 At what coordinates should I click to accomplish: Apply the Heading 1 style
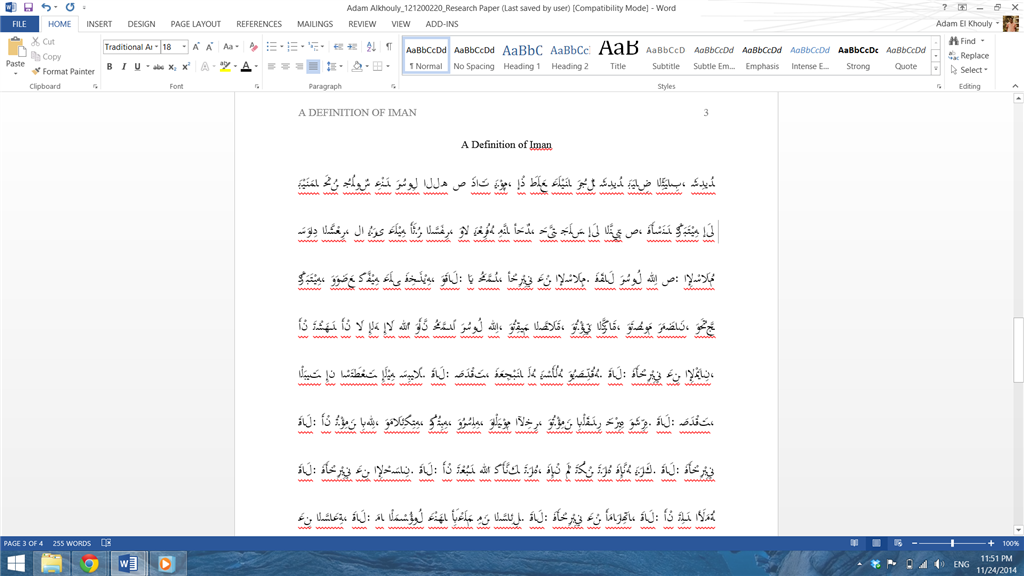[x=522, y=56]
